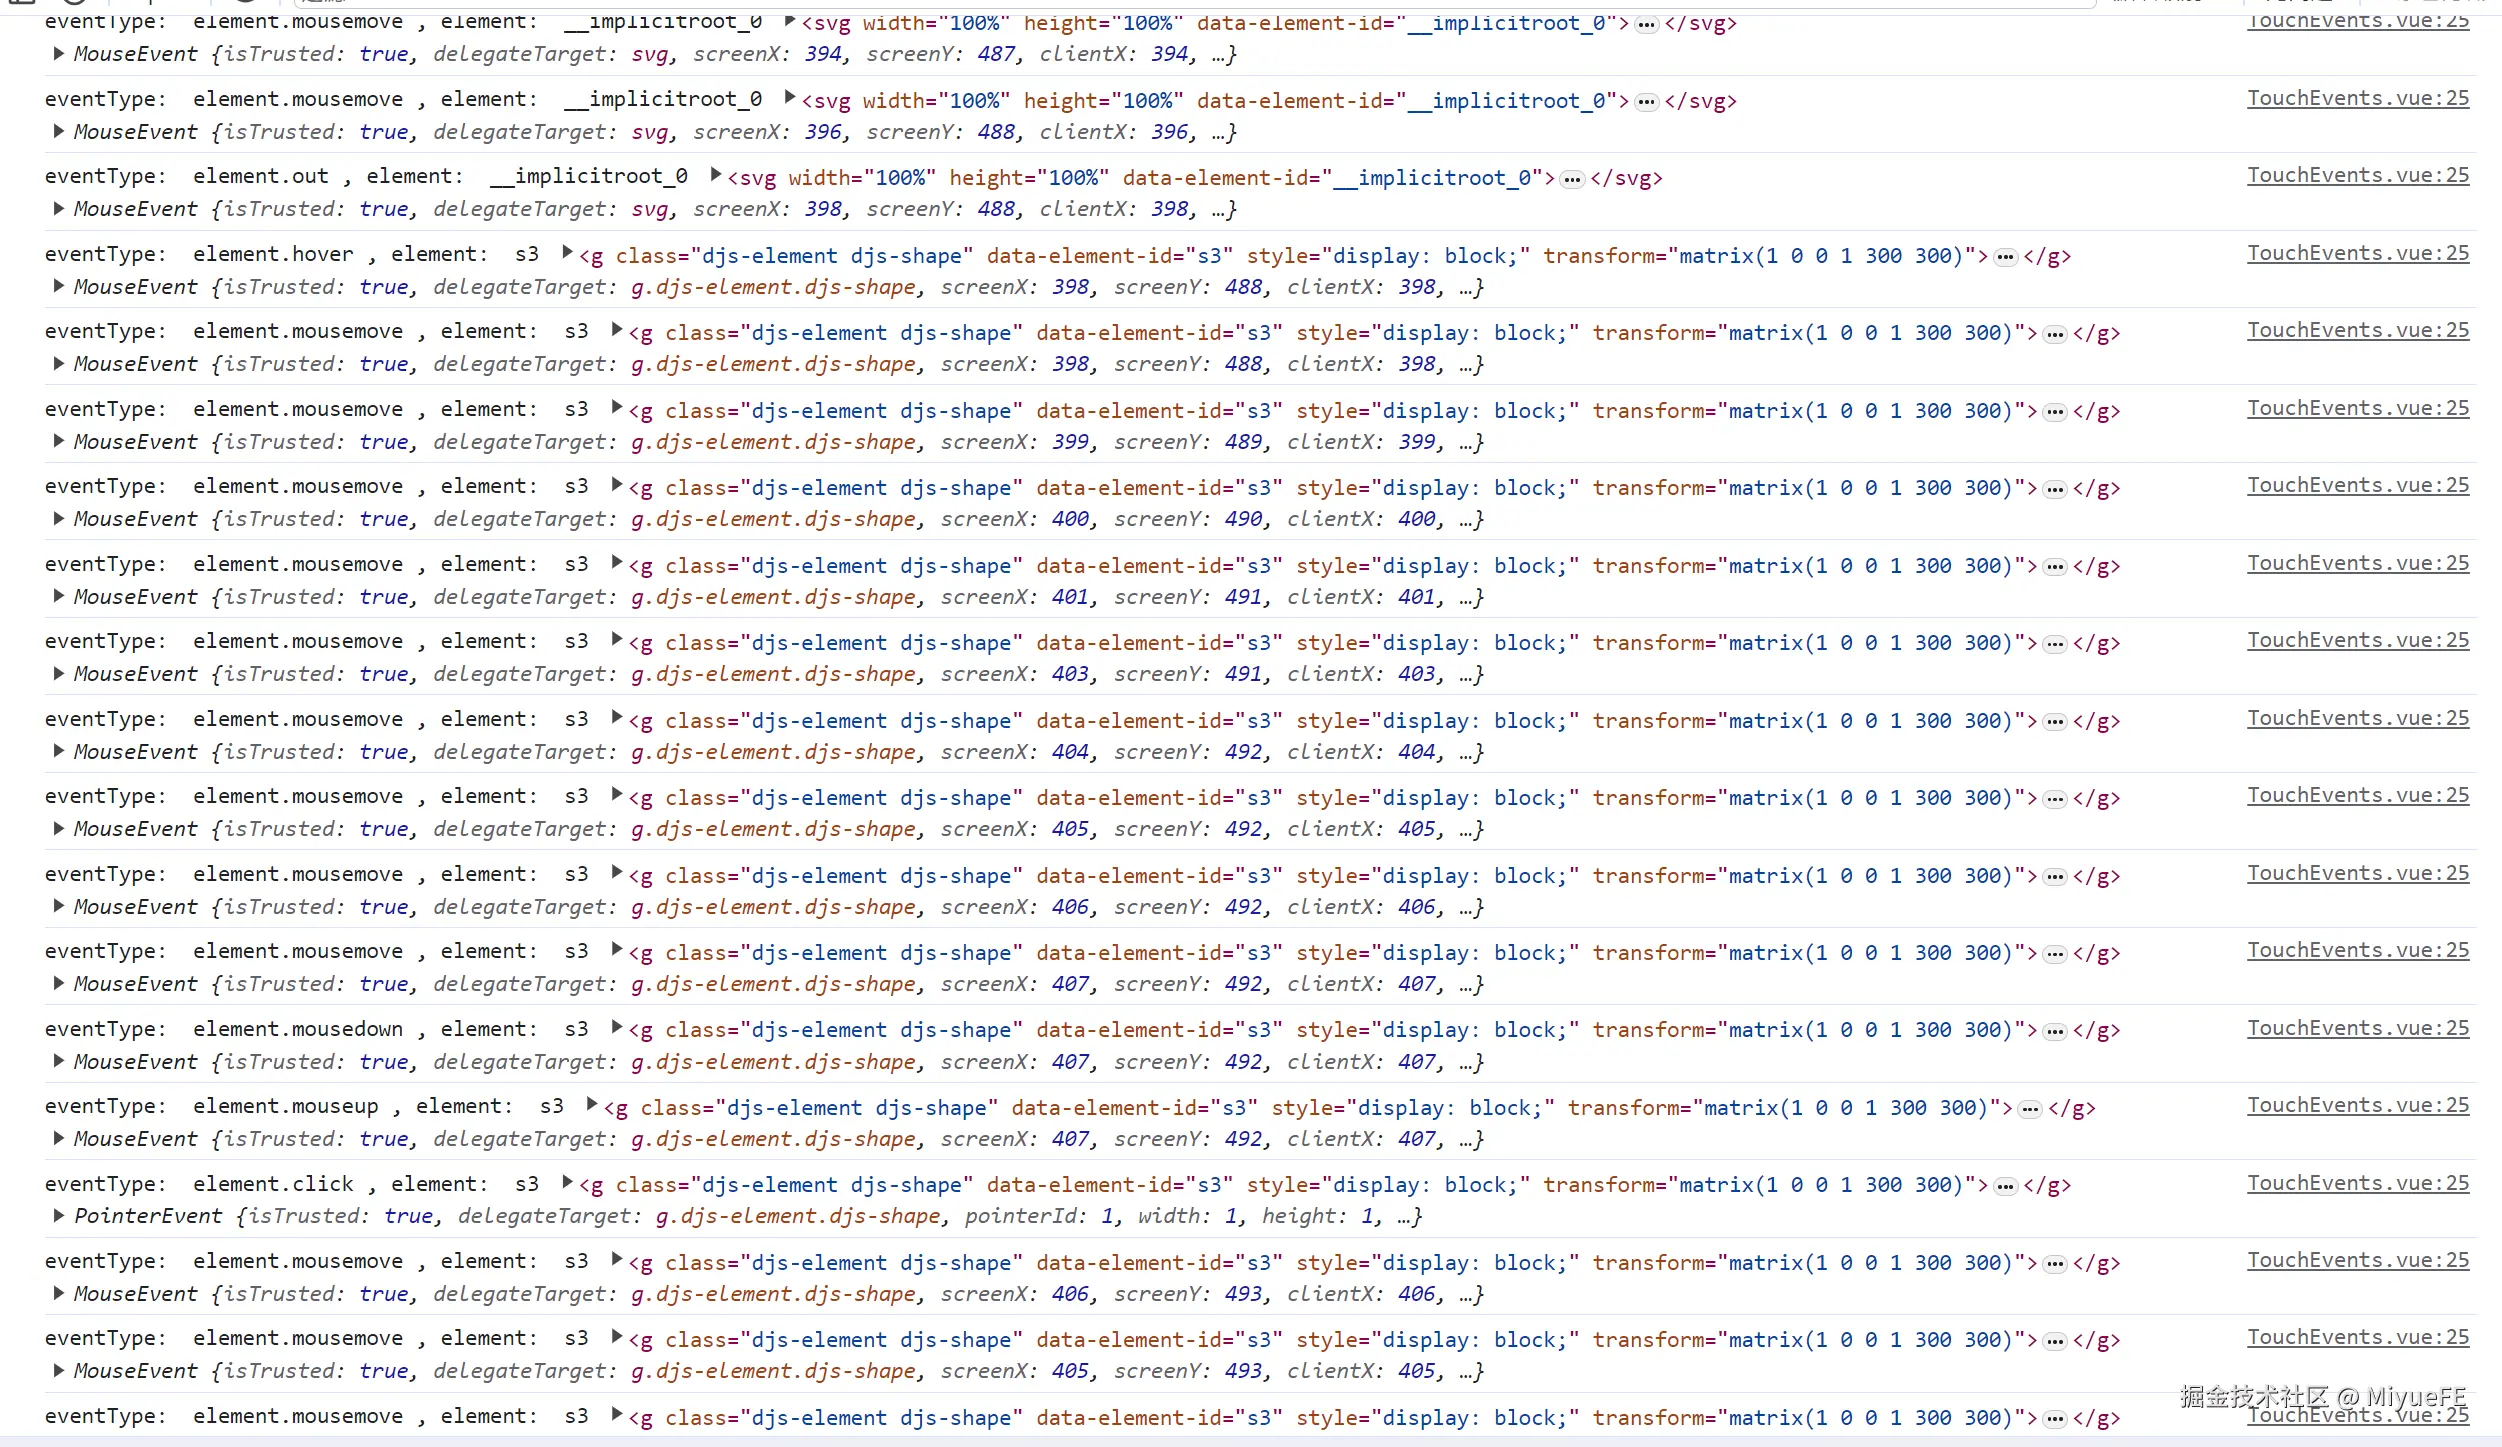Image resolution: width=2502 pixels, height=1447 pixels.
Task: Click ellipsis icon in element.click g node
Action: click(2005, 1186)
